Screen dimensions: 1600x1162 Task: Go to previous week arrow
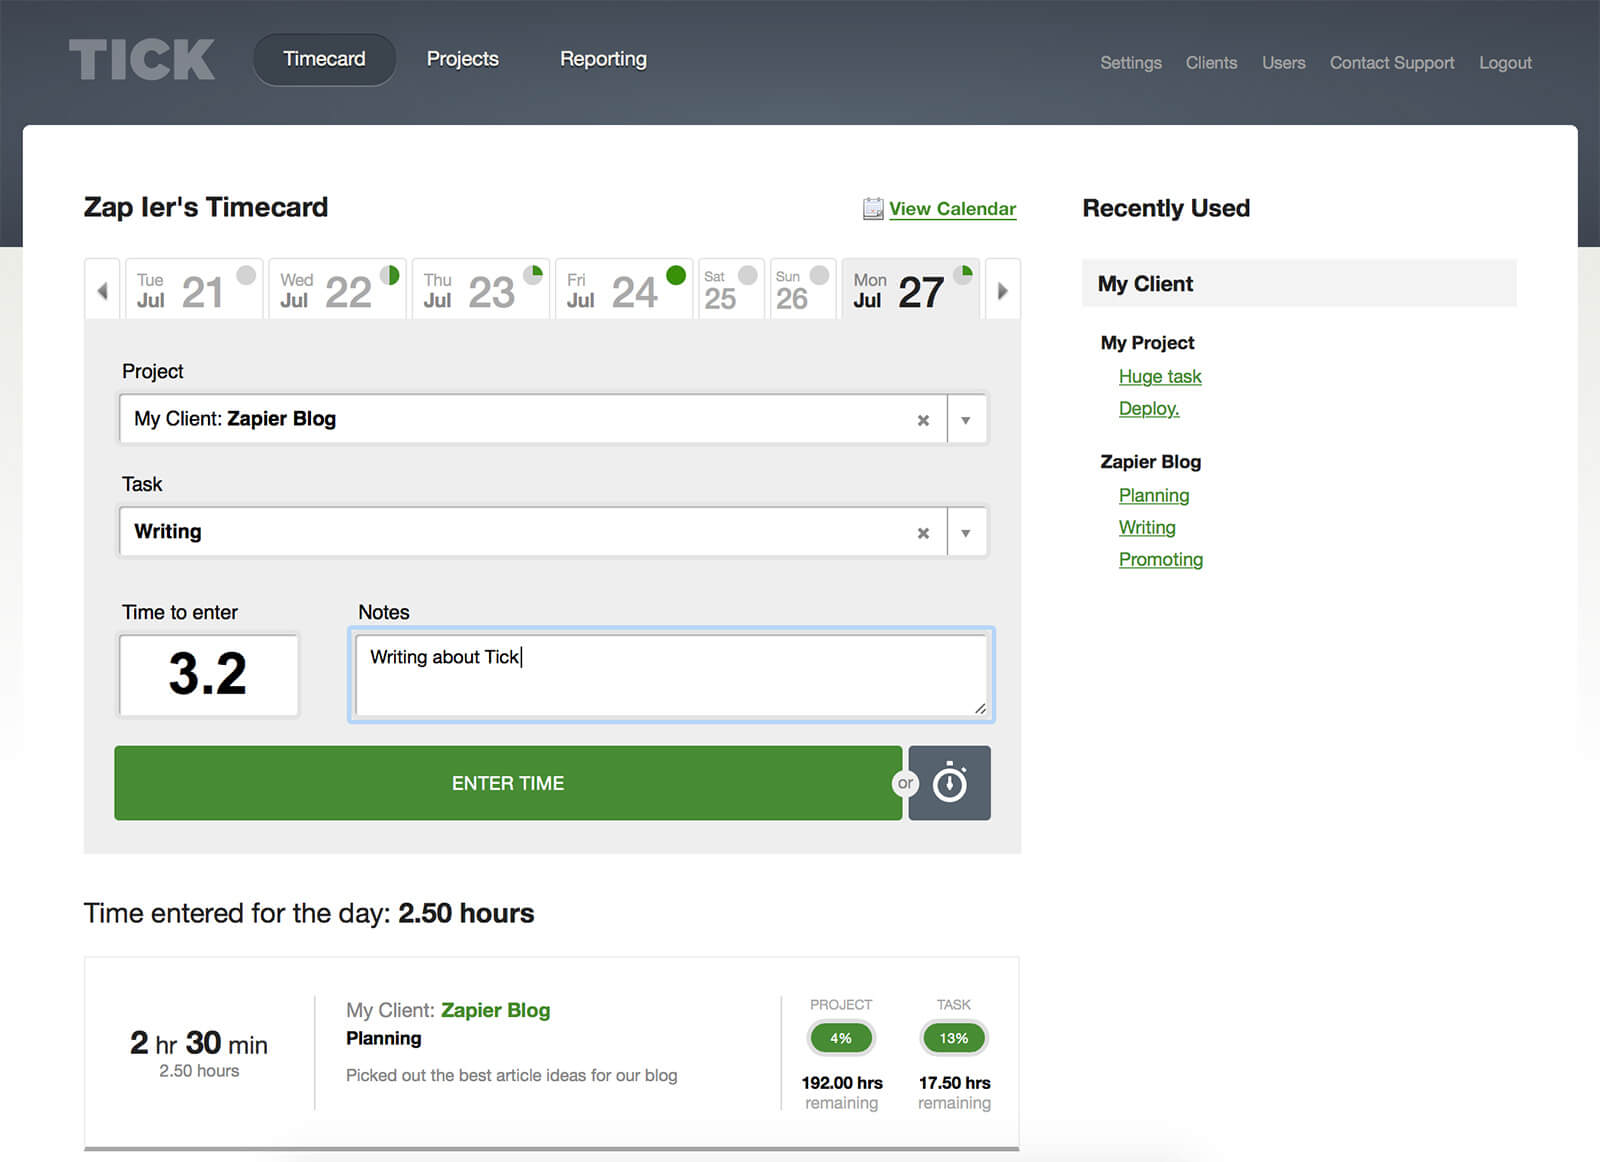[102, 291]
